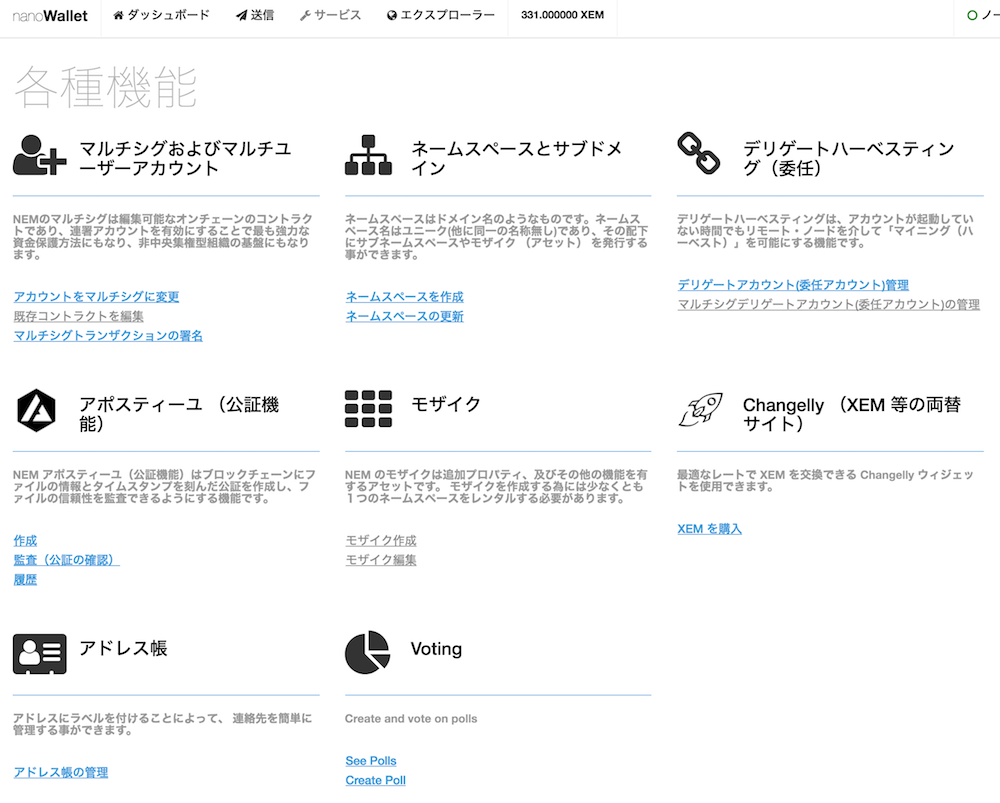1000x803 pixels.
Task: Open the 送信 menu item
Action: 254,15
